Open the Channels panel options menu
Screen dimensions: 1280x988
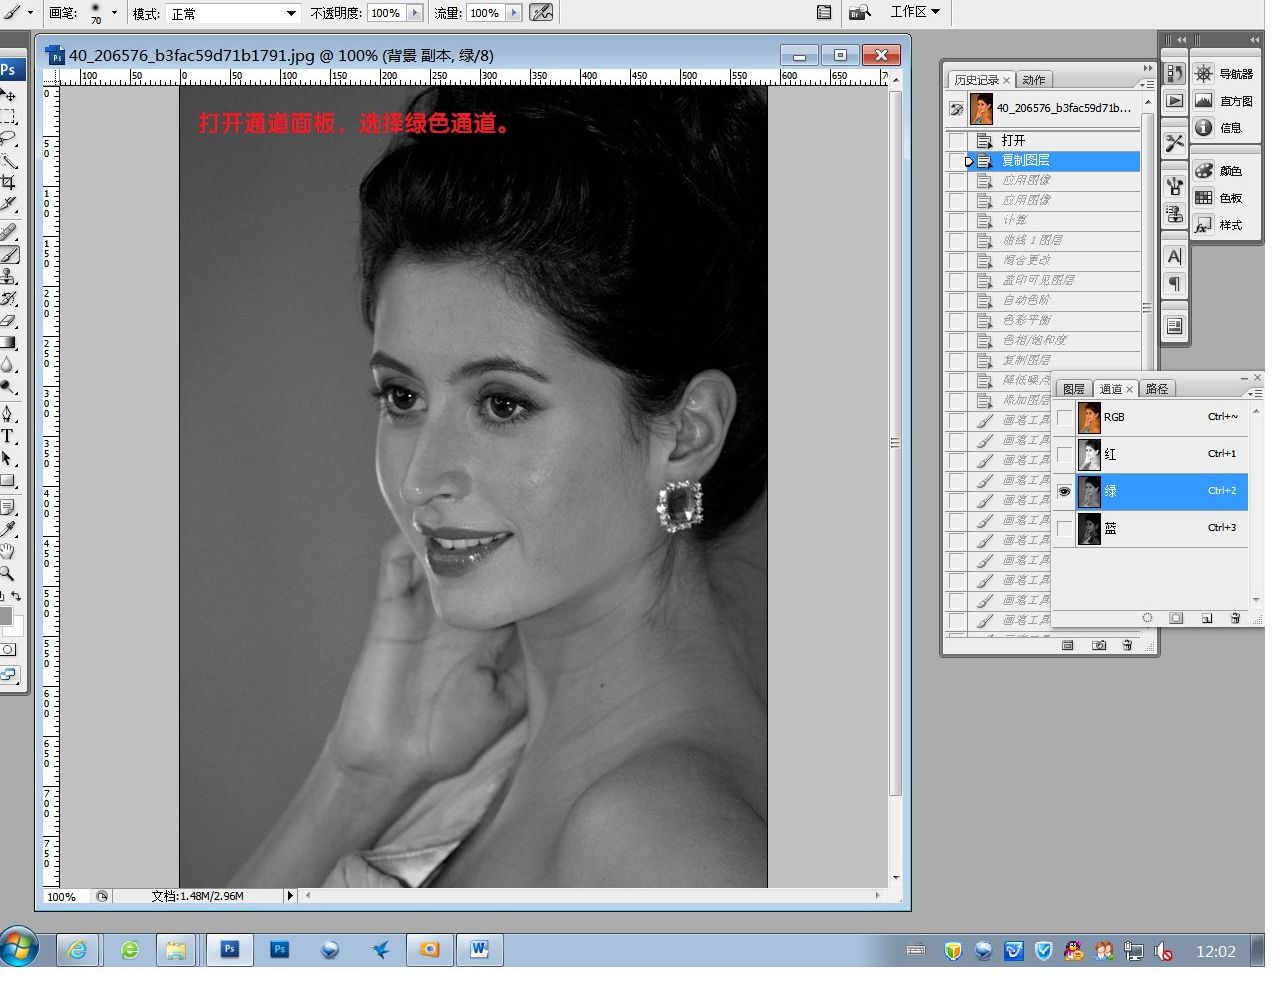1257,392
